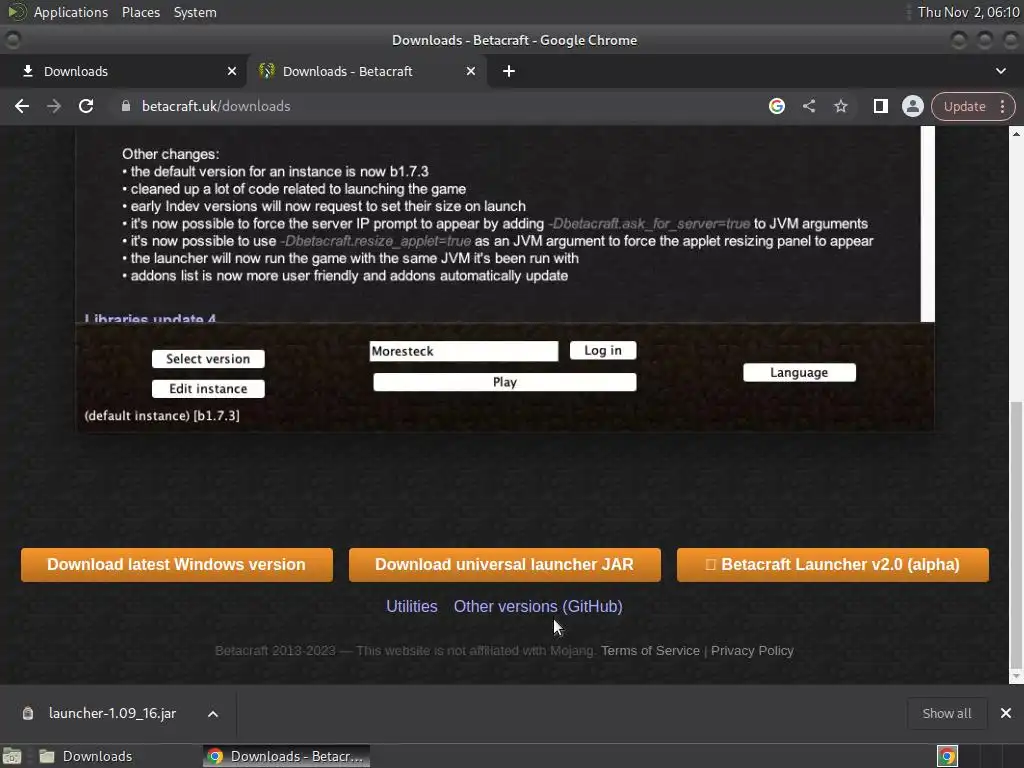This screenshot has height=768, width=1024.
Task: Open the Utilities link
Action: pos(411,606)
